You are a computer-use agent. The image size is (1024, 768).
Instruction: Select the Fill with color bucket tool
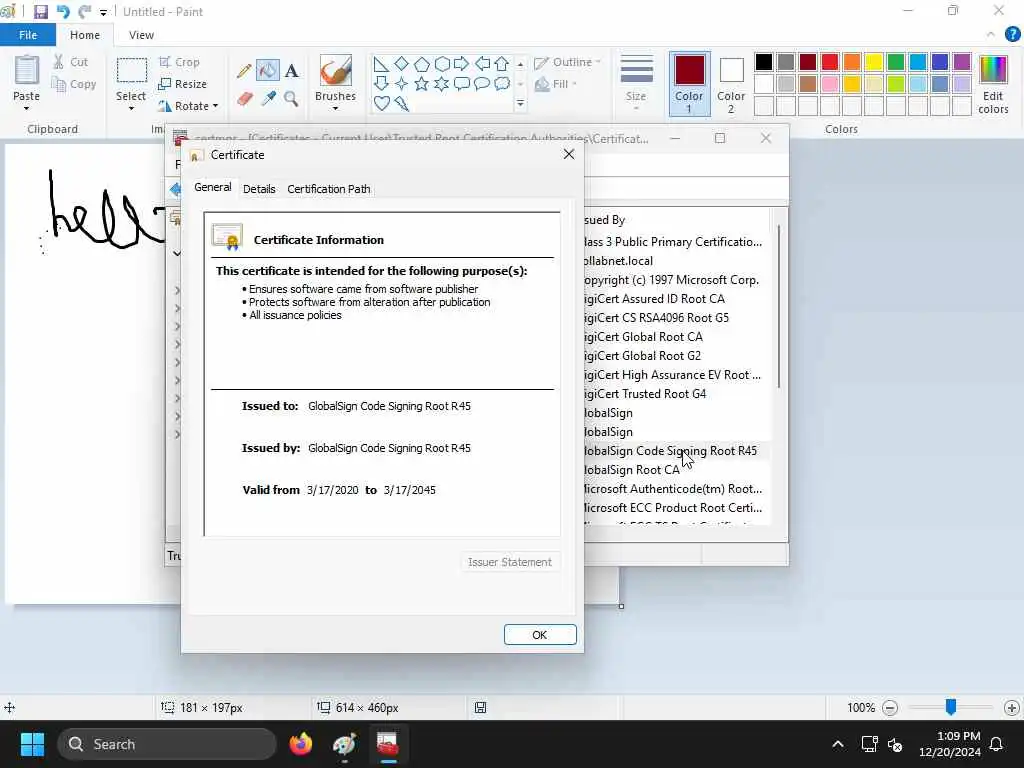coord(268,71)
